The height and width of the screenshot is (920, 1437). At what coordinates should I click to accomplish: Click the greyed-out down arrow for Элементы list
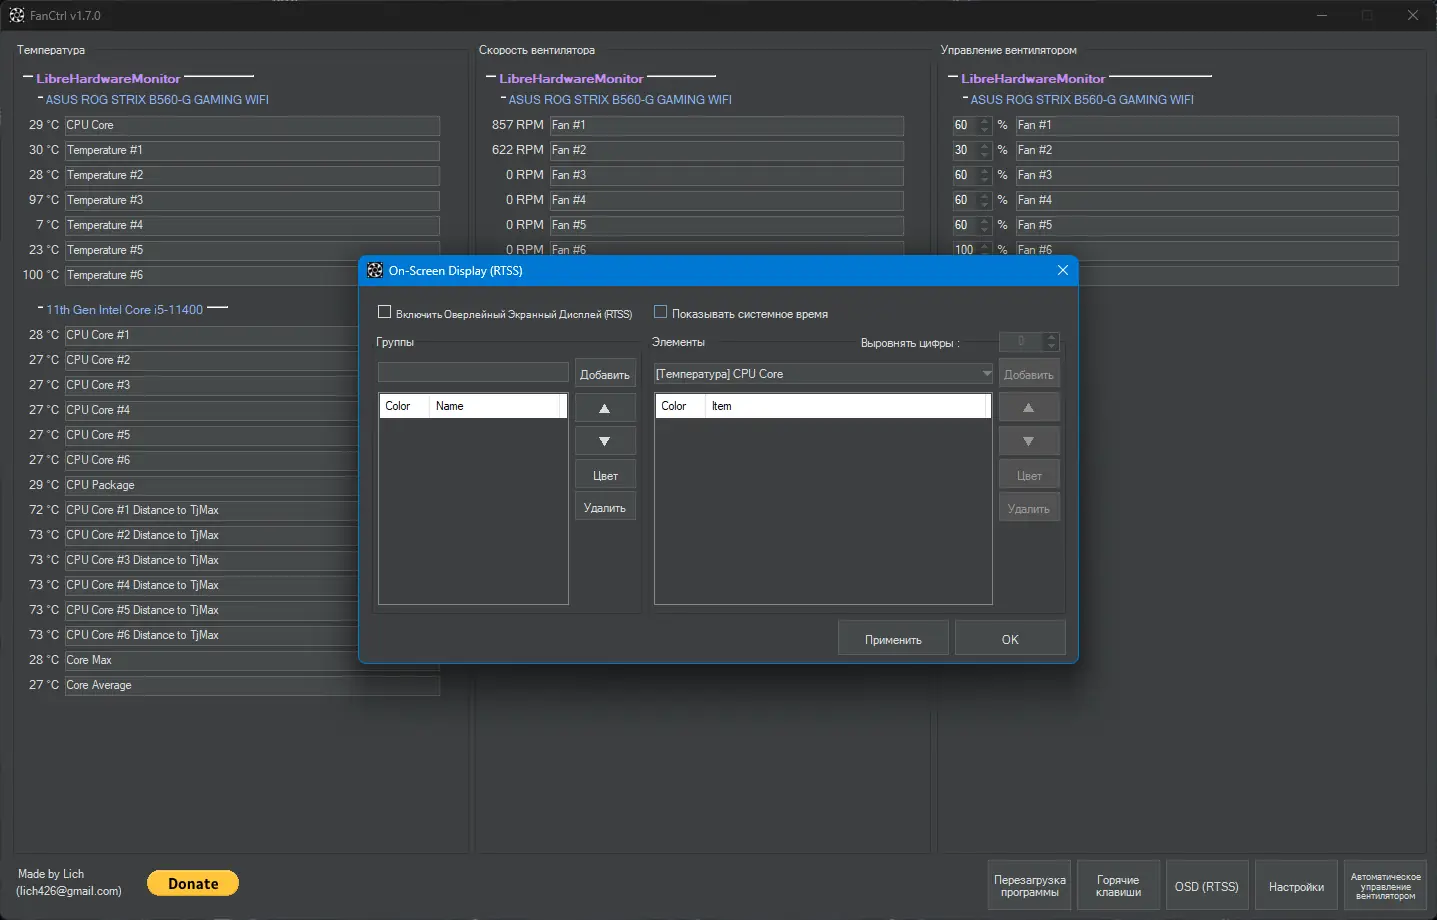1029,441
